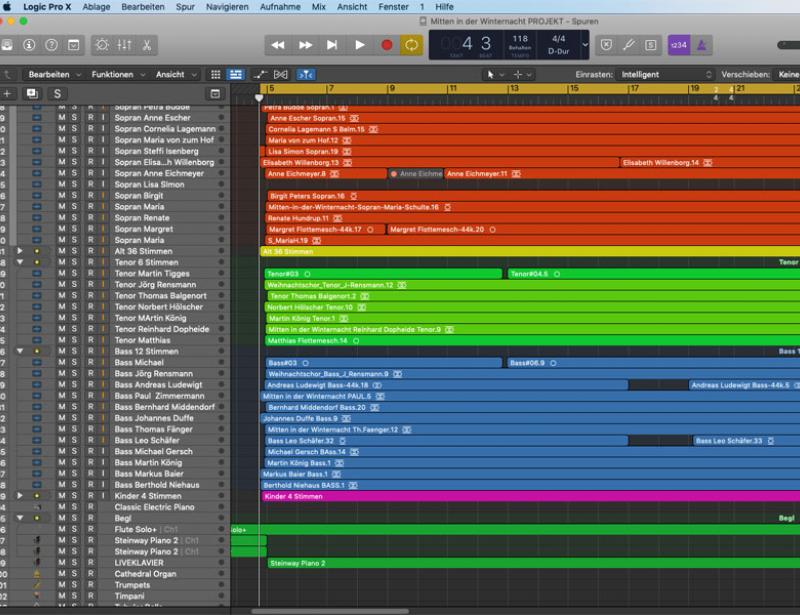Screen dimensions: 800x615
Task: Collapse the Bass 12 Stimmen track stack
Action: click(19, 352)
